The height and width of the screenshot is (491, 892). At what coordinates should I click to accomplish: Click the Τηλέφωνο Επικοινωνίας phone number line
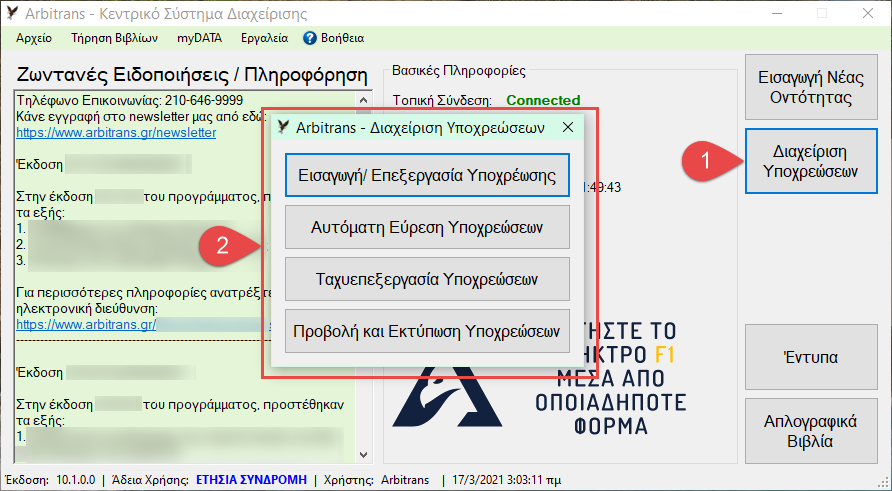pyautogui.click(x=130, y=101)
